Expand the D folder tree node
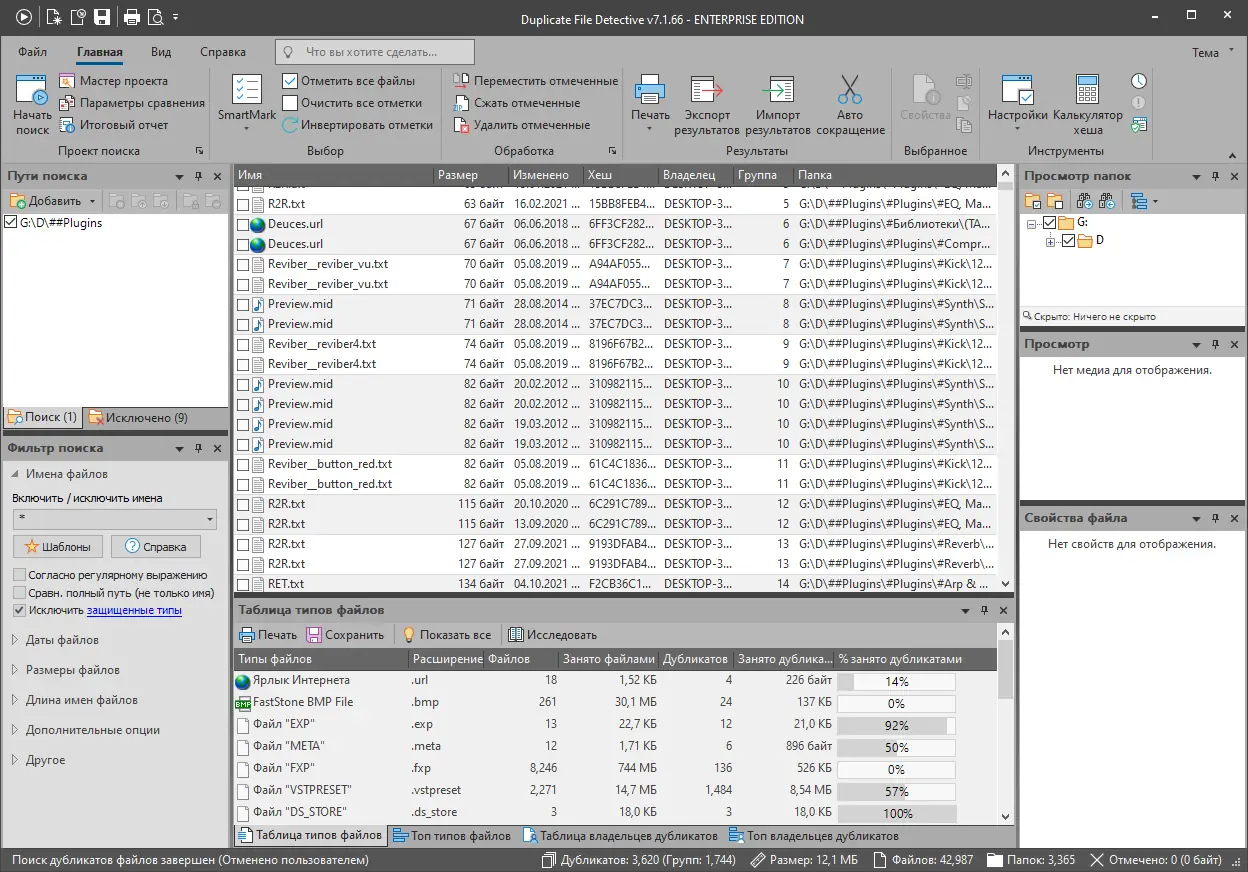1248x872 pixels. tap(1051, 241)
